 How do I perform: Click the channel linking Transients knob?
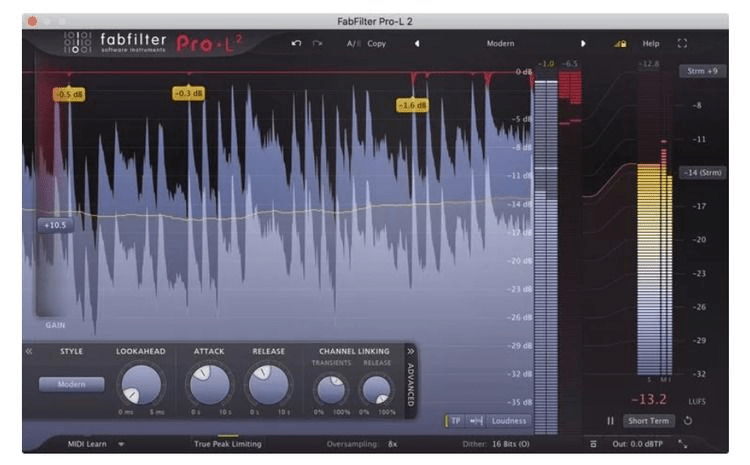click(x=331, y=389)
